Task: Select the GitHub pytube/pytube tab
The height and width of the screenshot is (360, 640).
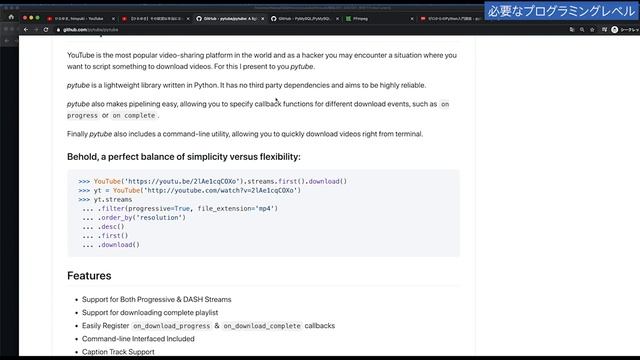Action: 230,19
